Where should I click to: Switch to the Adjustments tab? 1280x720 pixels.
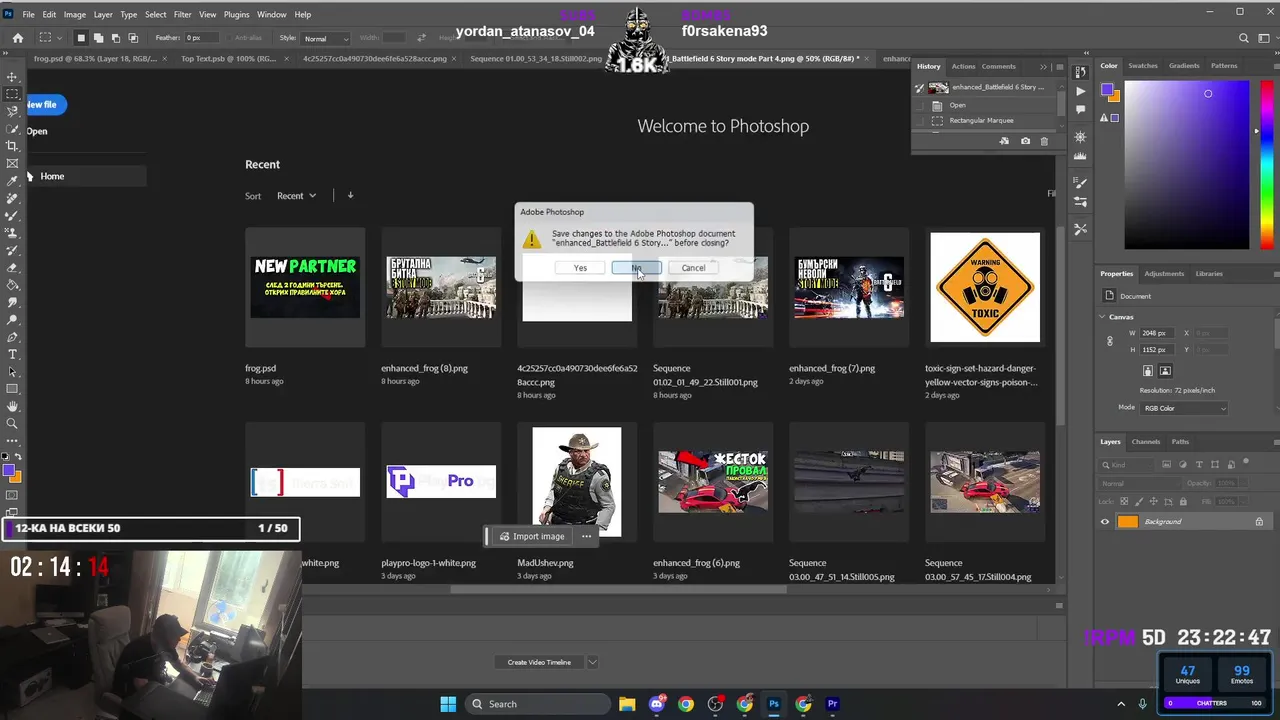[1164, 273]
